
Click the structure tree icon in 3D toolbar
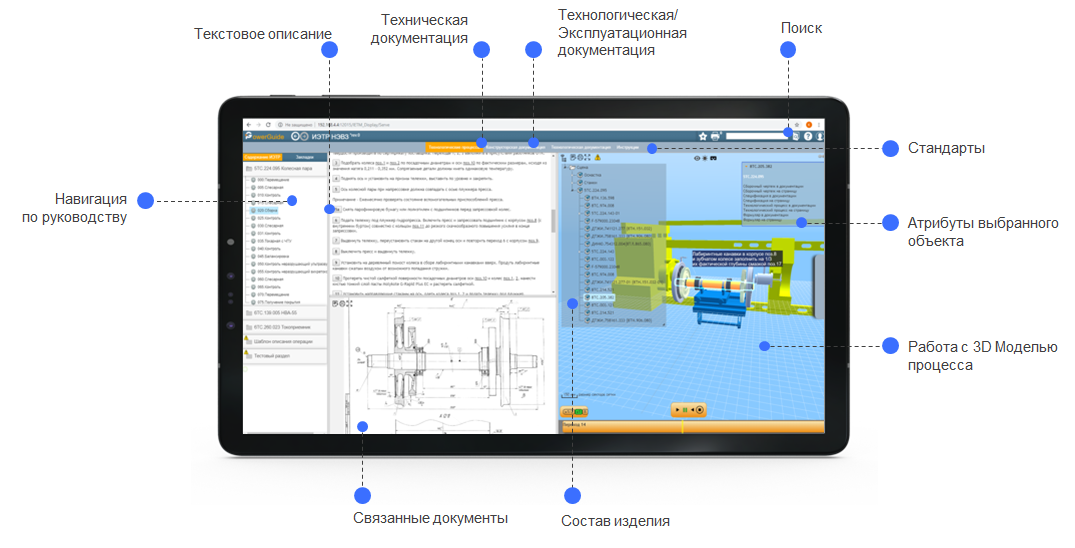pyautogui.click(x=564, y=158)
